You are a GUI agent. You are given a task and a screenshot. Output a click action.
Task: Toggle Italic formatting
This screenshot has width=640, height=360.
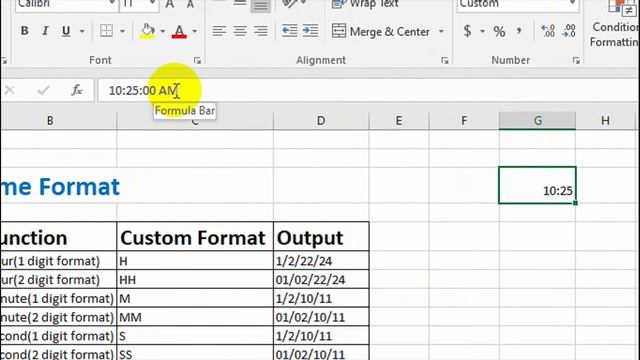click(45, 31)
